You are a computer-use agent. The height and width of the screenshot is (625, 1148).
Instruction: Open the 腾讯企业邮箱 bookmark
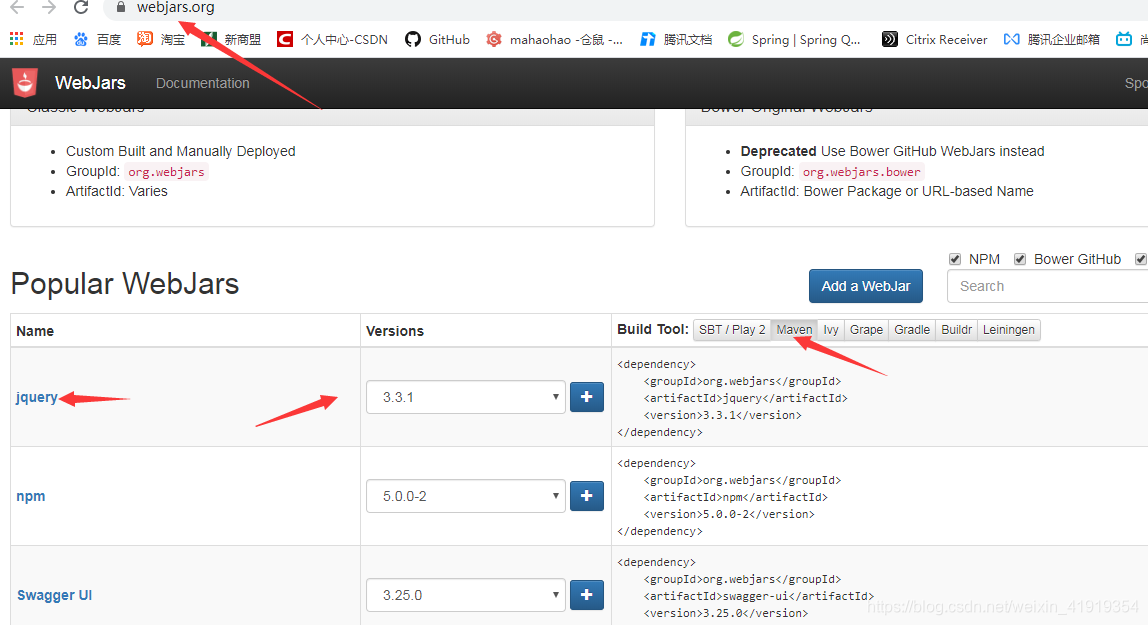point(1051,39)
